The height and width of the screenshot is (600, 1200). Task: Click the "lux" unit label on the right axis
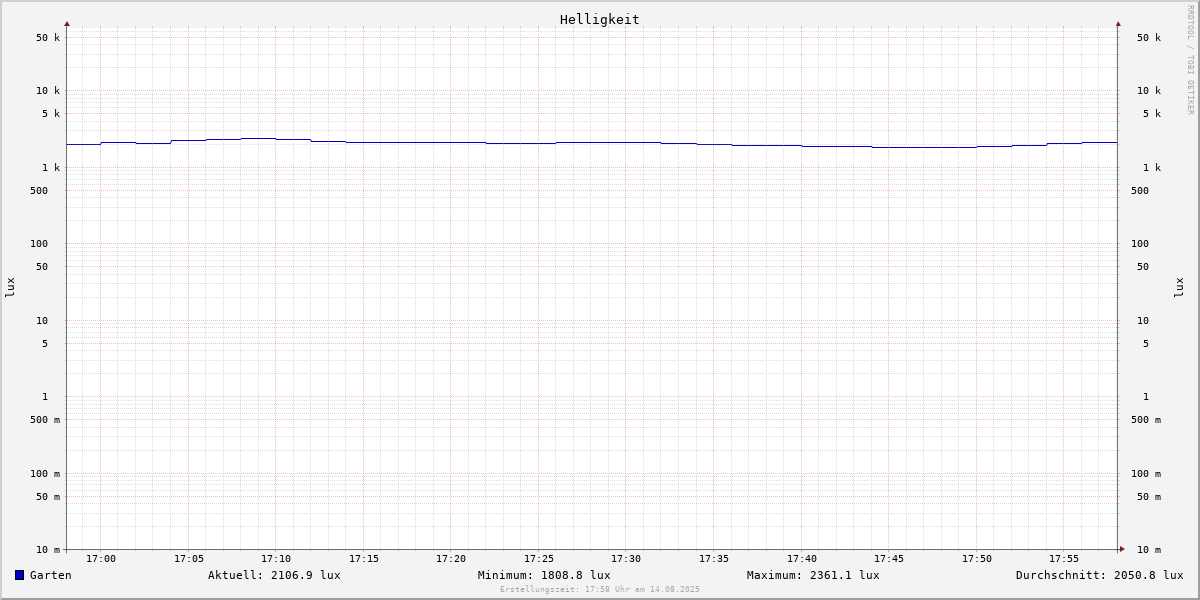(1179, 287)
